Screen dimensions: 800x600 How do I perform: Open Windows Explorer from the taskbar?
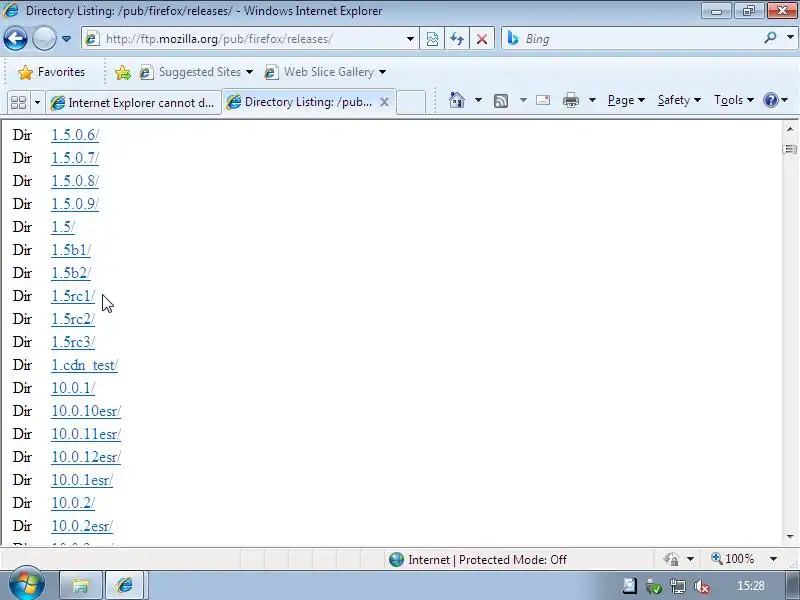[x=81, y=585]
